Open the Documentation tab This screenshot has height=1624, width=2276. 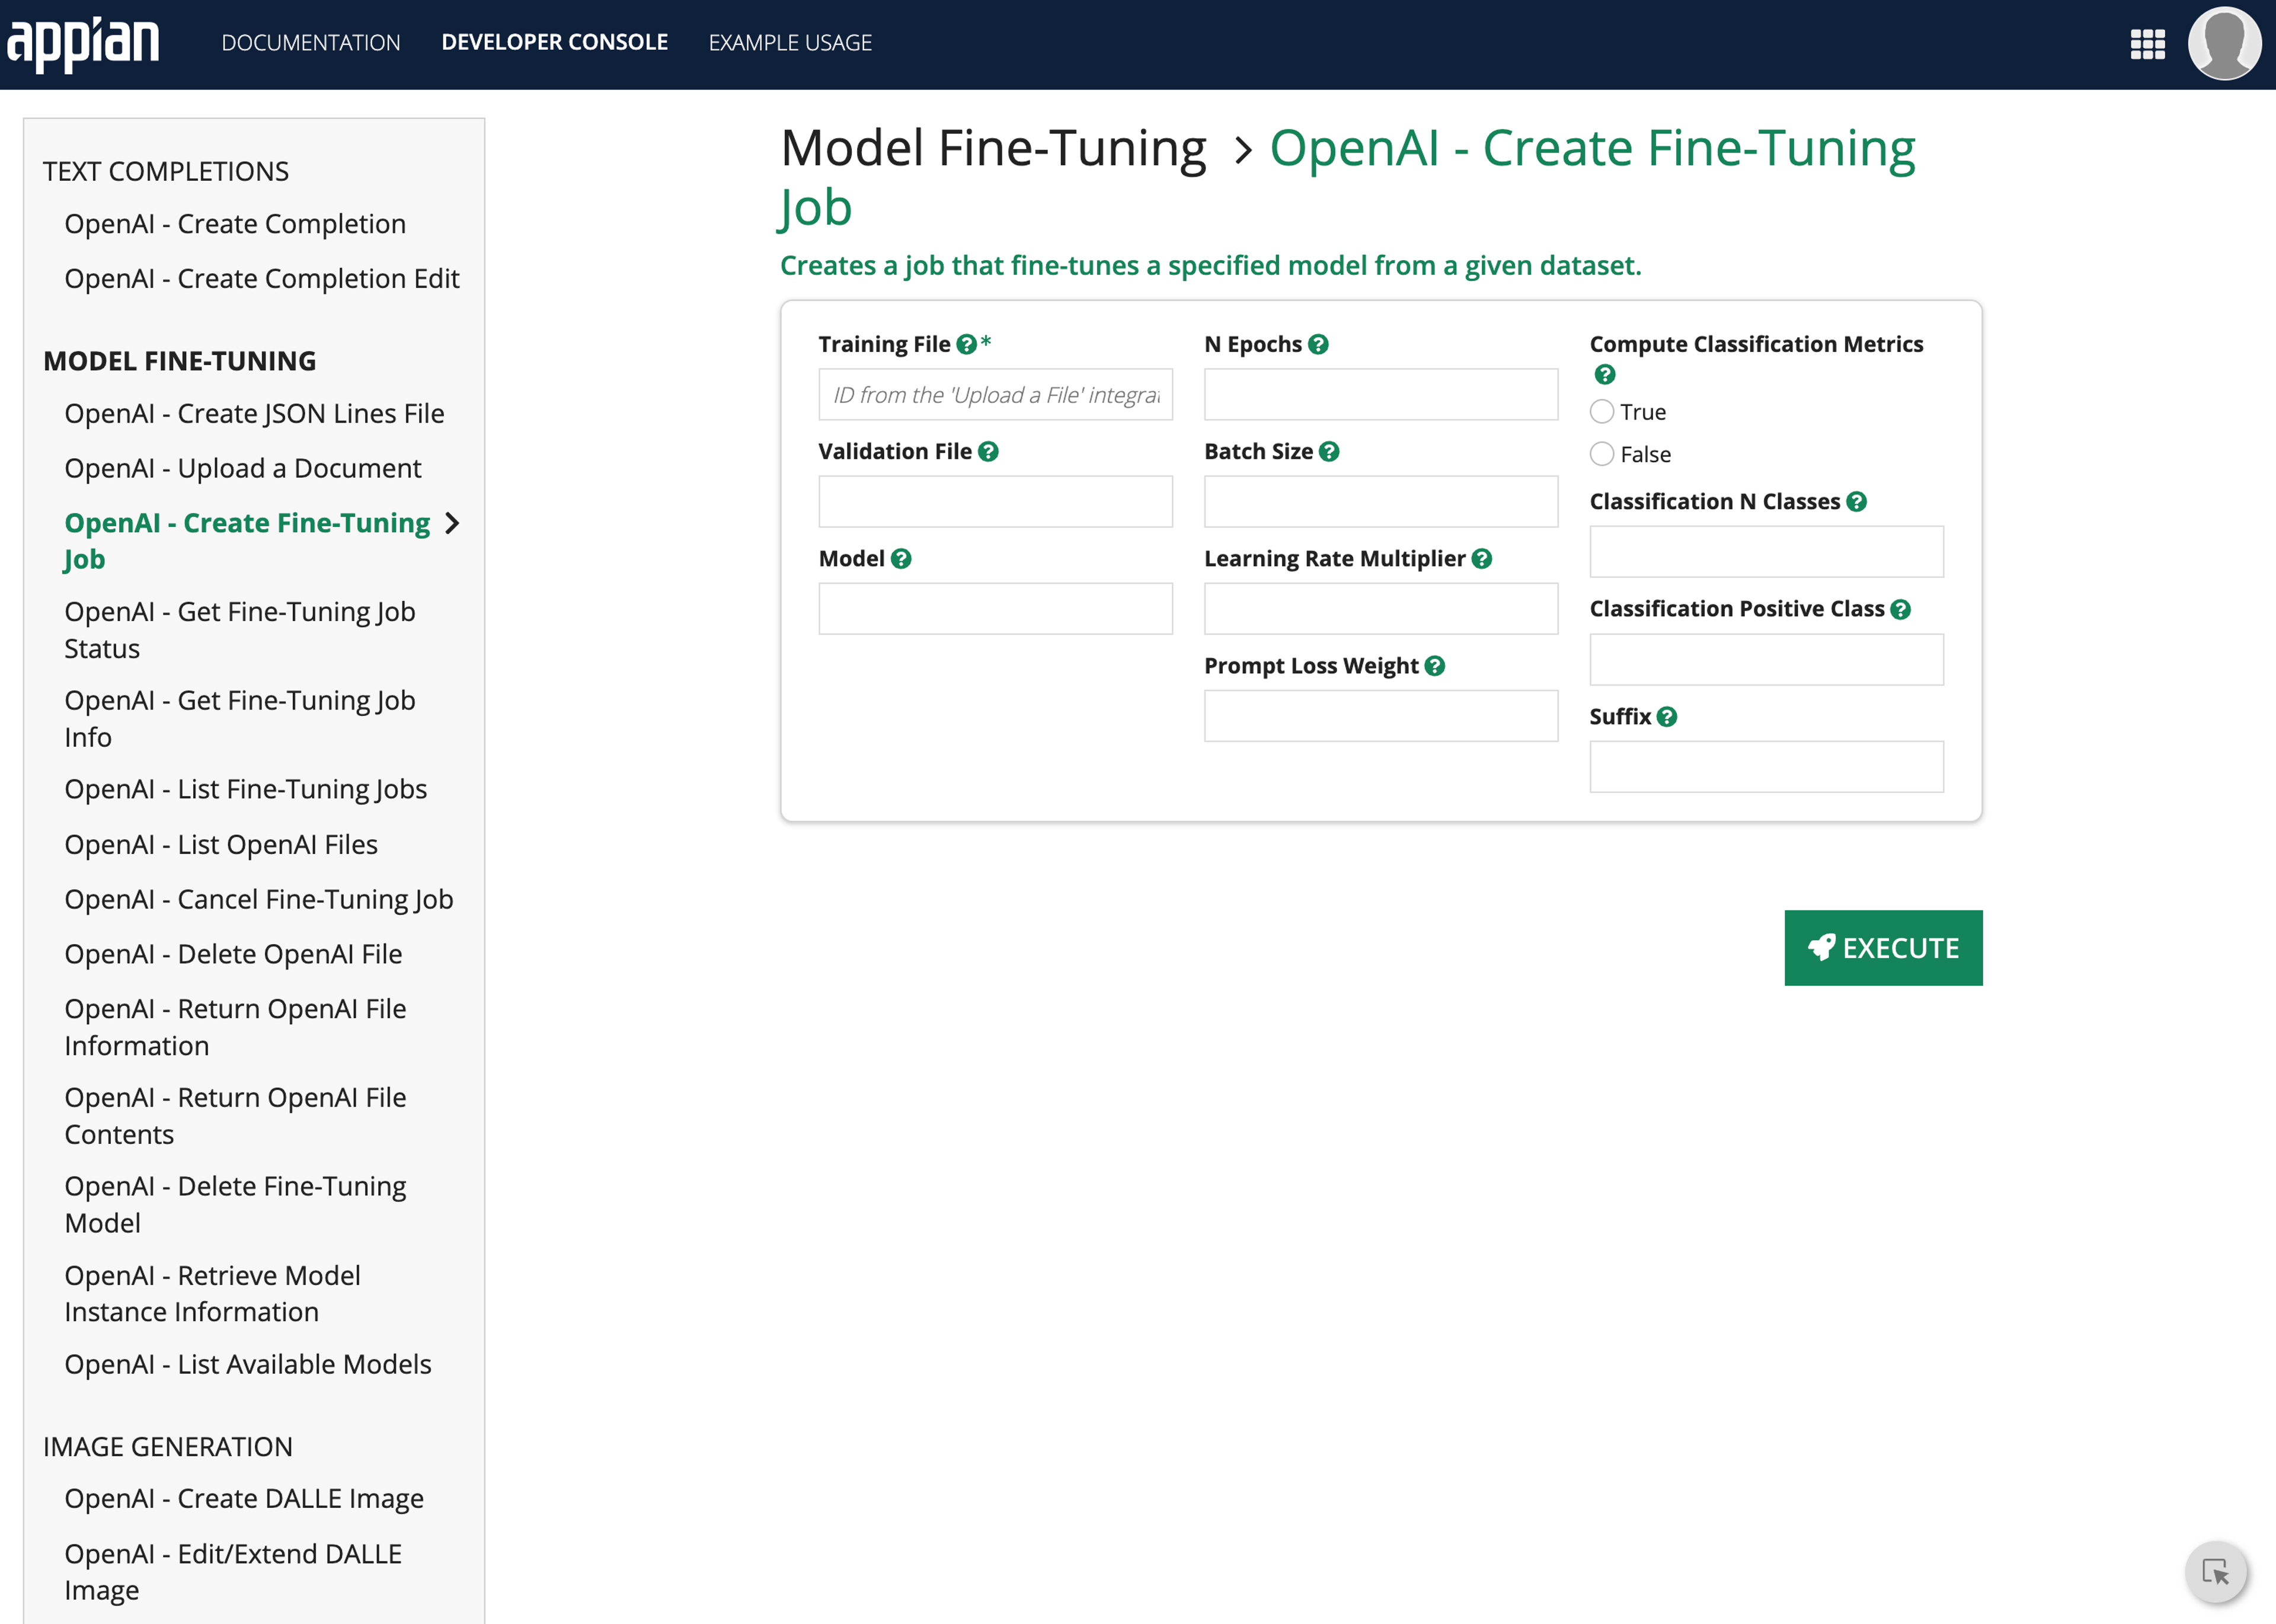click(311, 42)
